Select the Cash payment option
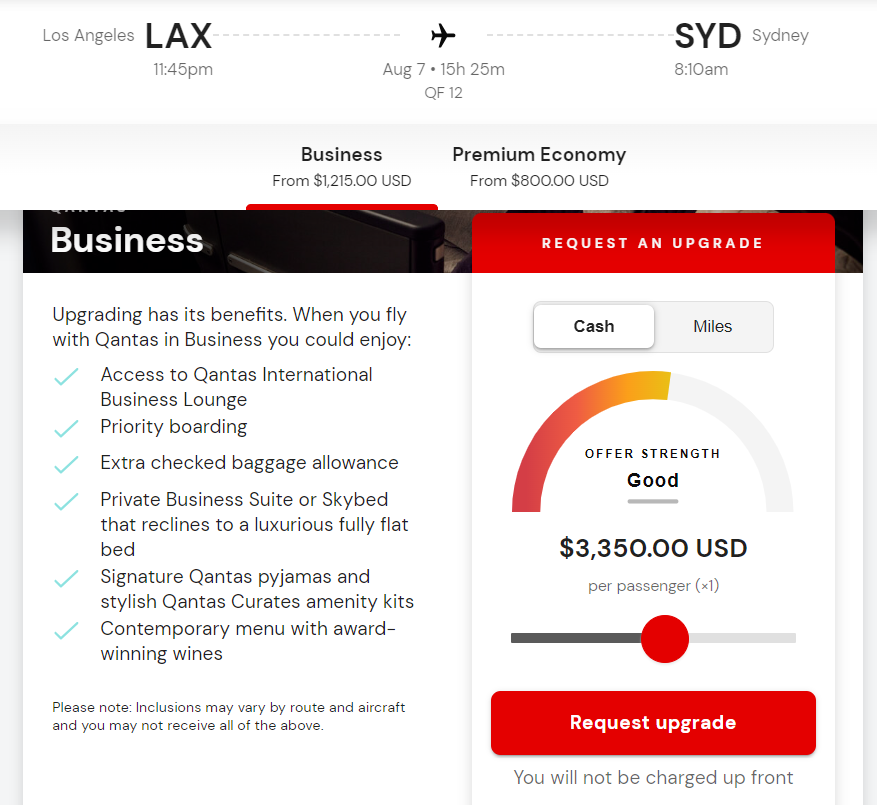877x805 pixels. (x=593, y=326)
